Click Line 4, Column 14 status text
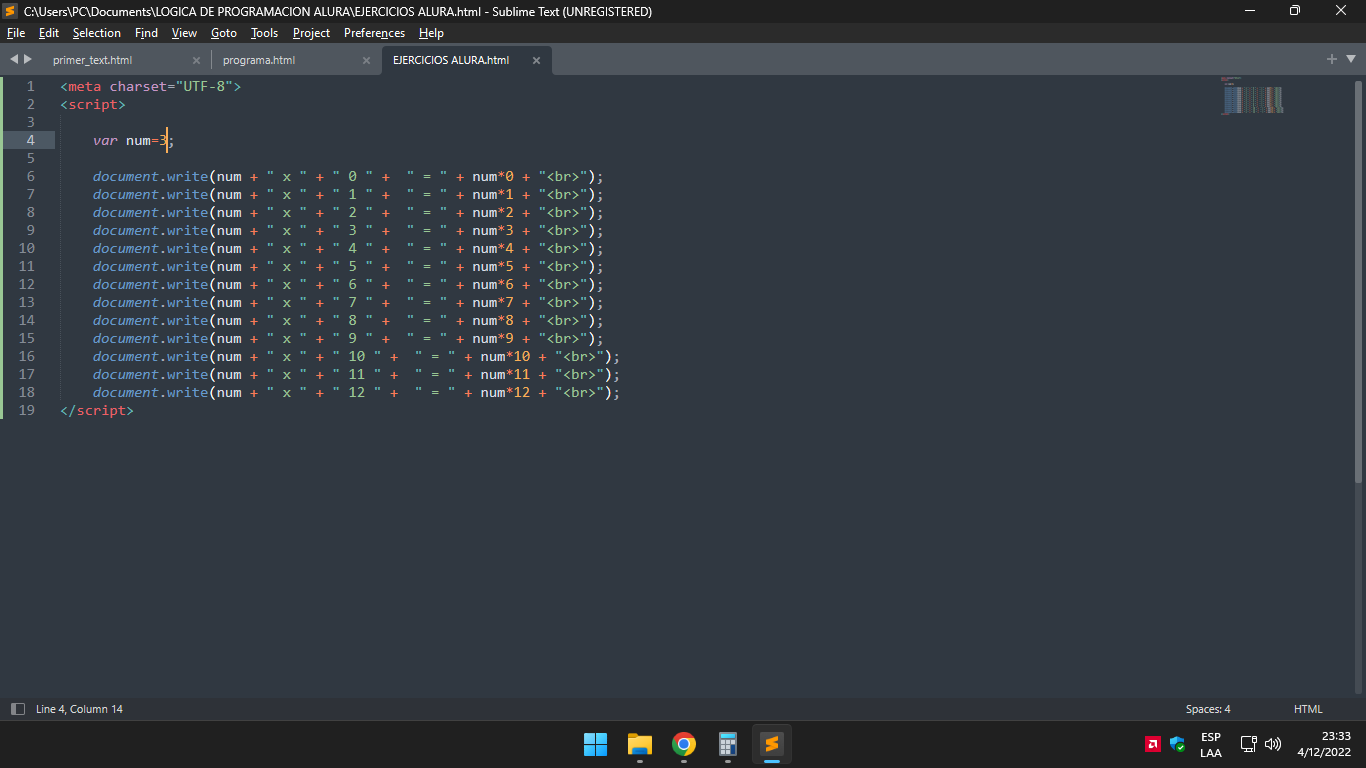 (79, 709)
